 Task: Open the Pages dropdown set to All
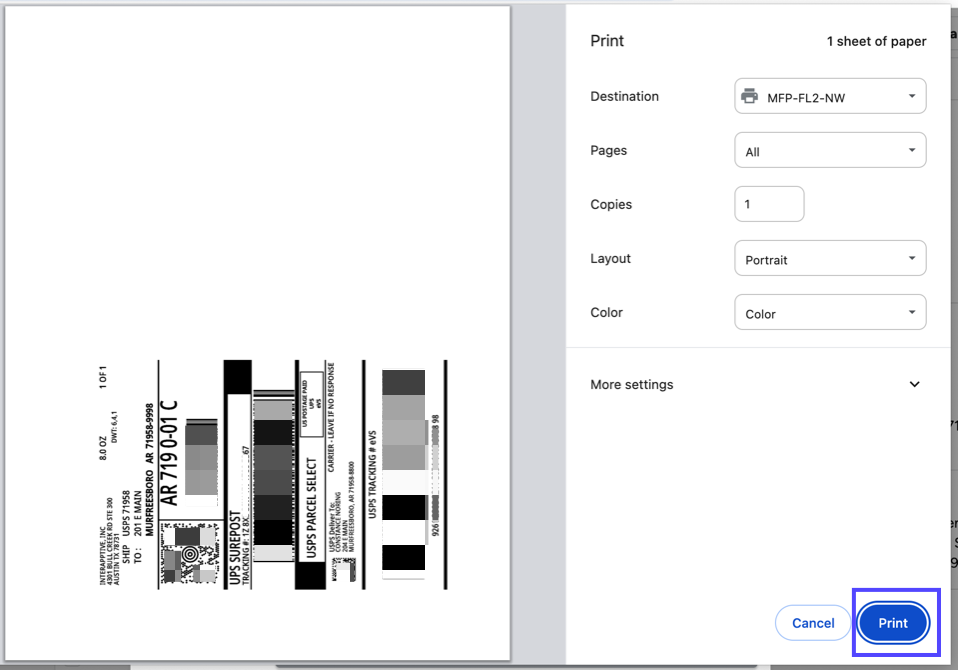(830, 150)
